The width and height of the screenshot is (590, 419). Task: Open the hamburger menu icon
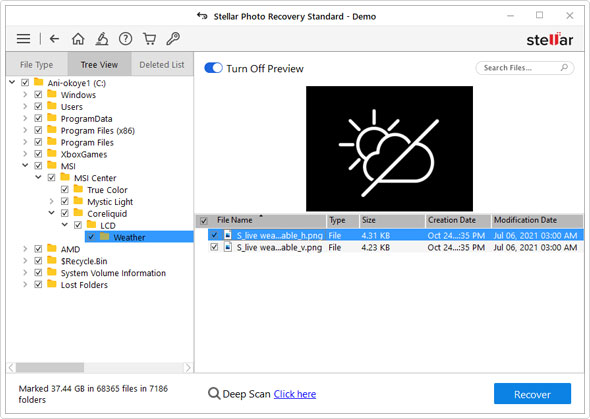pos(23,39)
